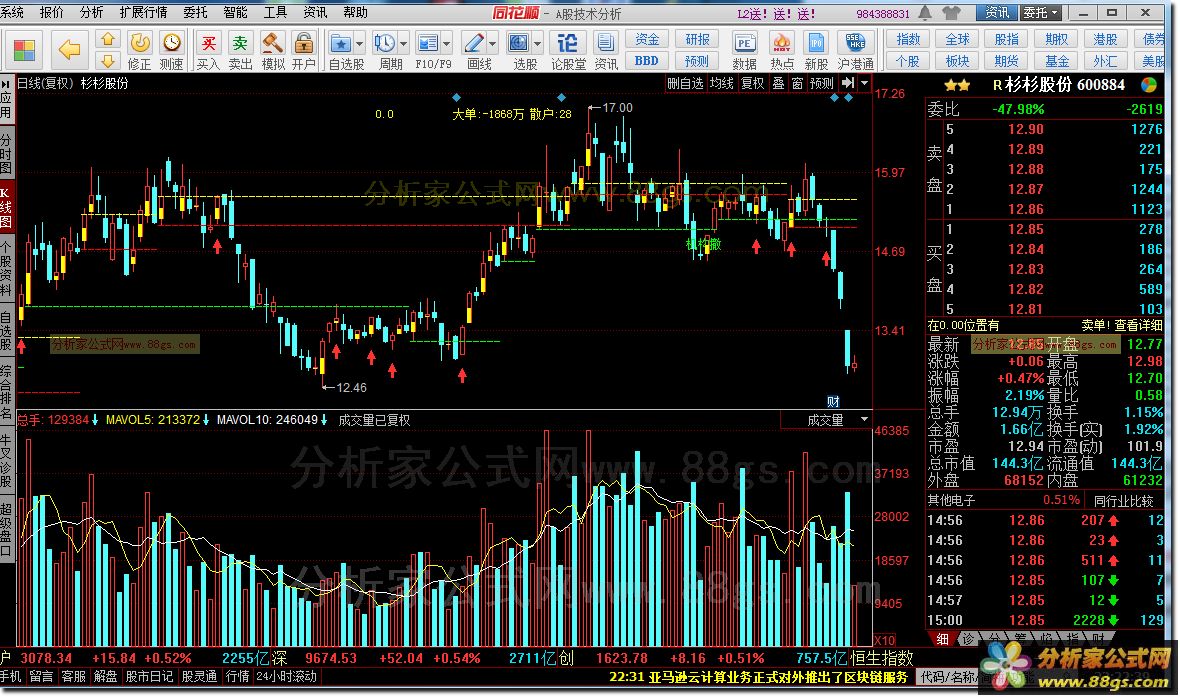Open the 帮助 menu

[355, 12]
